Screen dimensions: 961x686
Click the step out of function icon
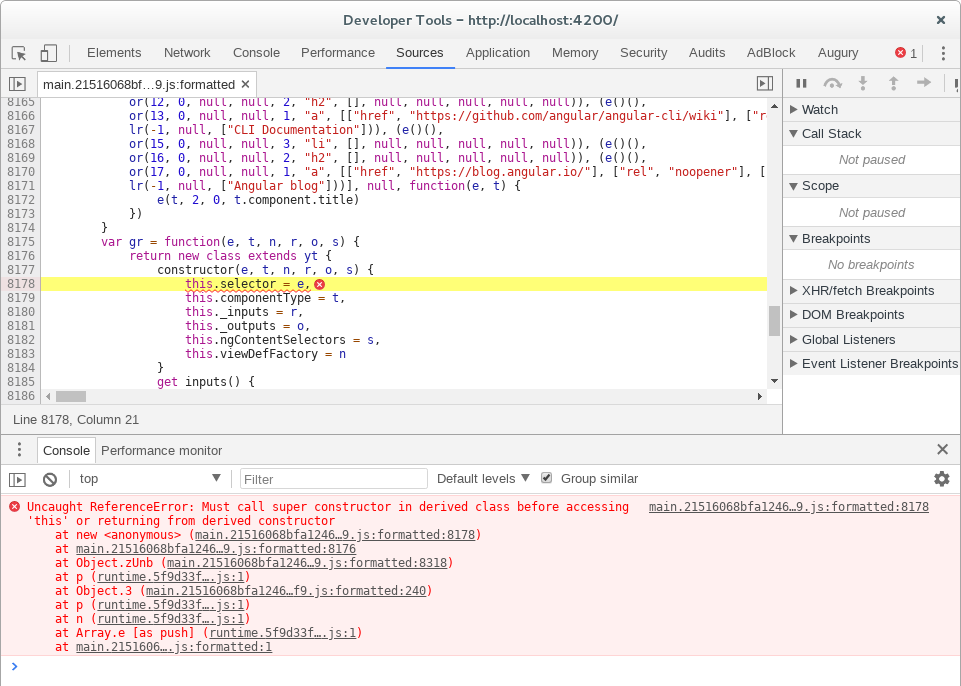coord(893,83)
